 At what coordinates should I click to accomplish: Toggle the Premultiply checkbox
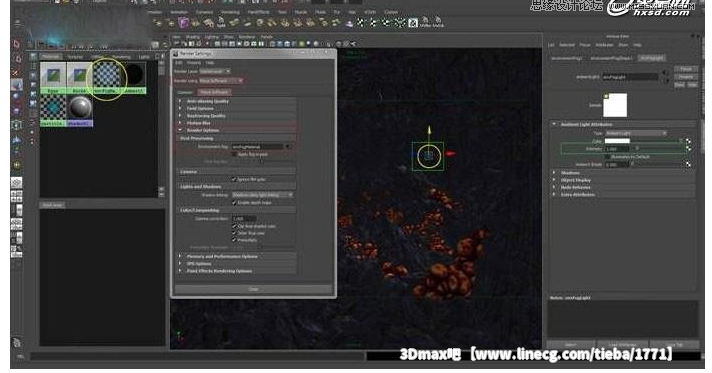pos(234,240)
